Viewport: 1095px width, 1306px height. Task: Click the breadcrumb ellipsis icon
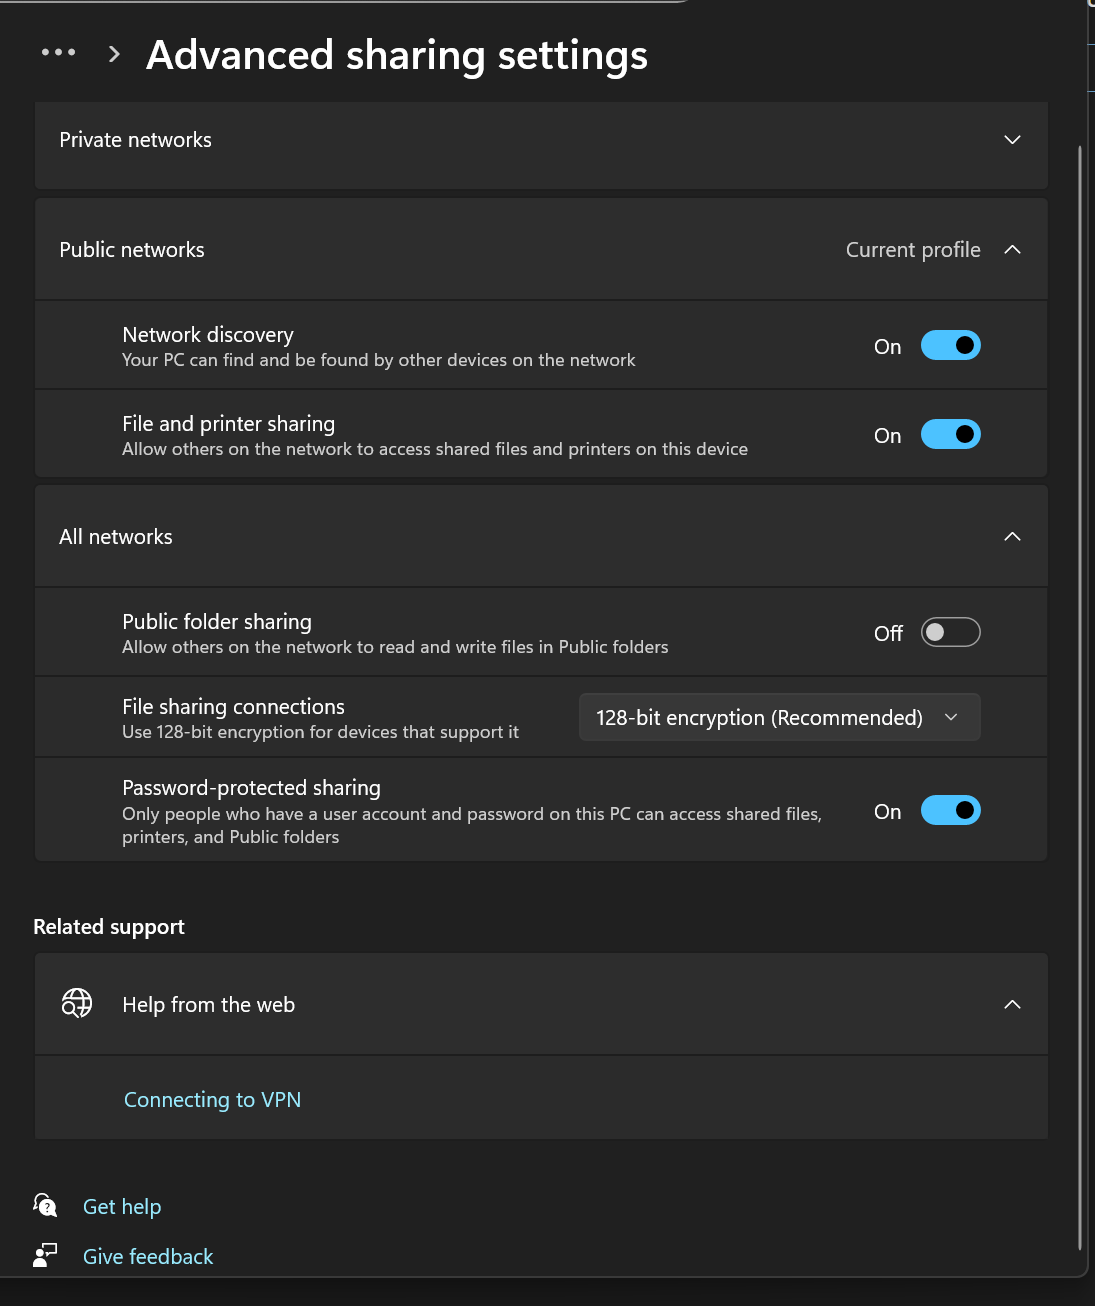(x=57, y=52)
